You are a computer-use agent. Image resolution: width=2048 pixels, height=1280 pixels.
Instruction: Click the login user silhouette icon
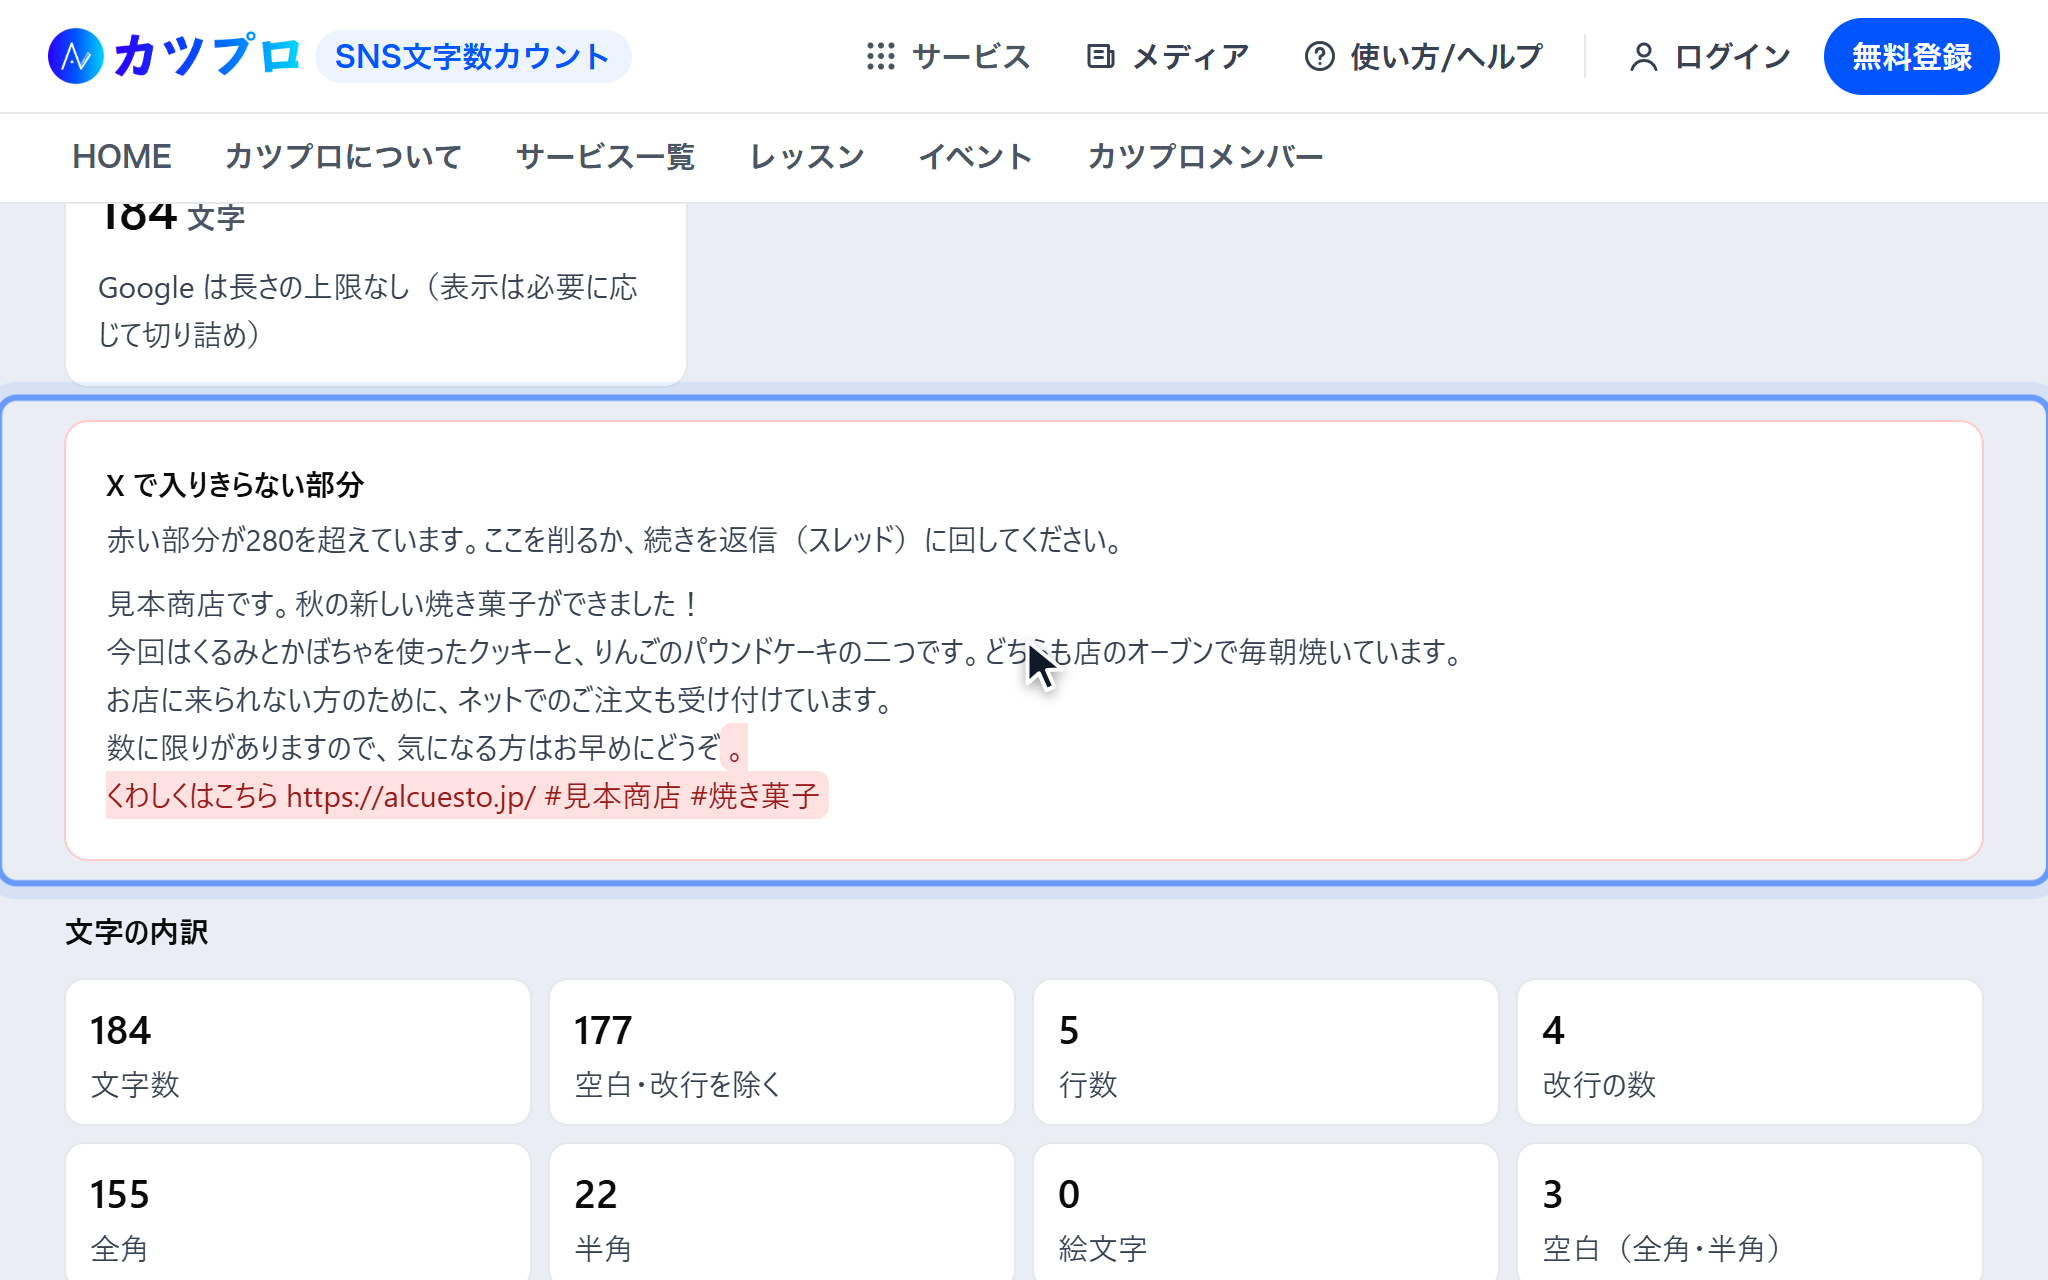(1643, 56)
